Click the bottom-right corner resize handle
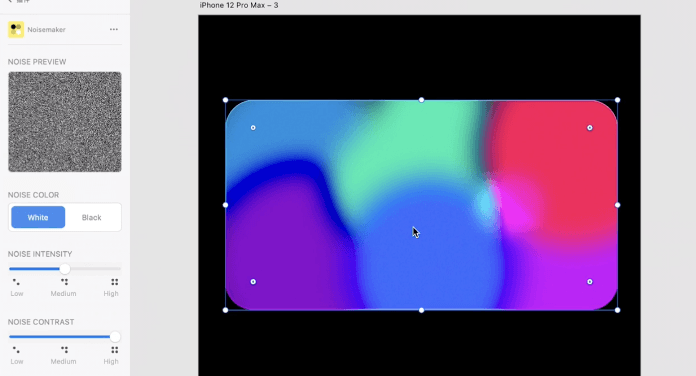This screenshot has height=376, width=696. pos(617,310)
